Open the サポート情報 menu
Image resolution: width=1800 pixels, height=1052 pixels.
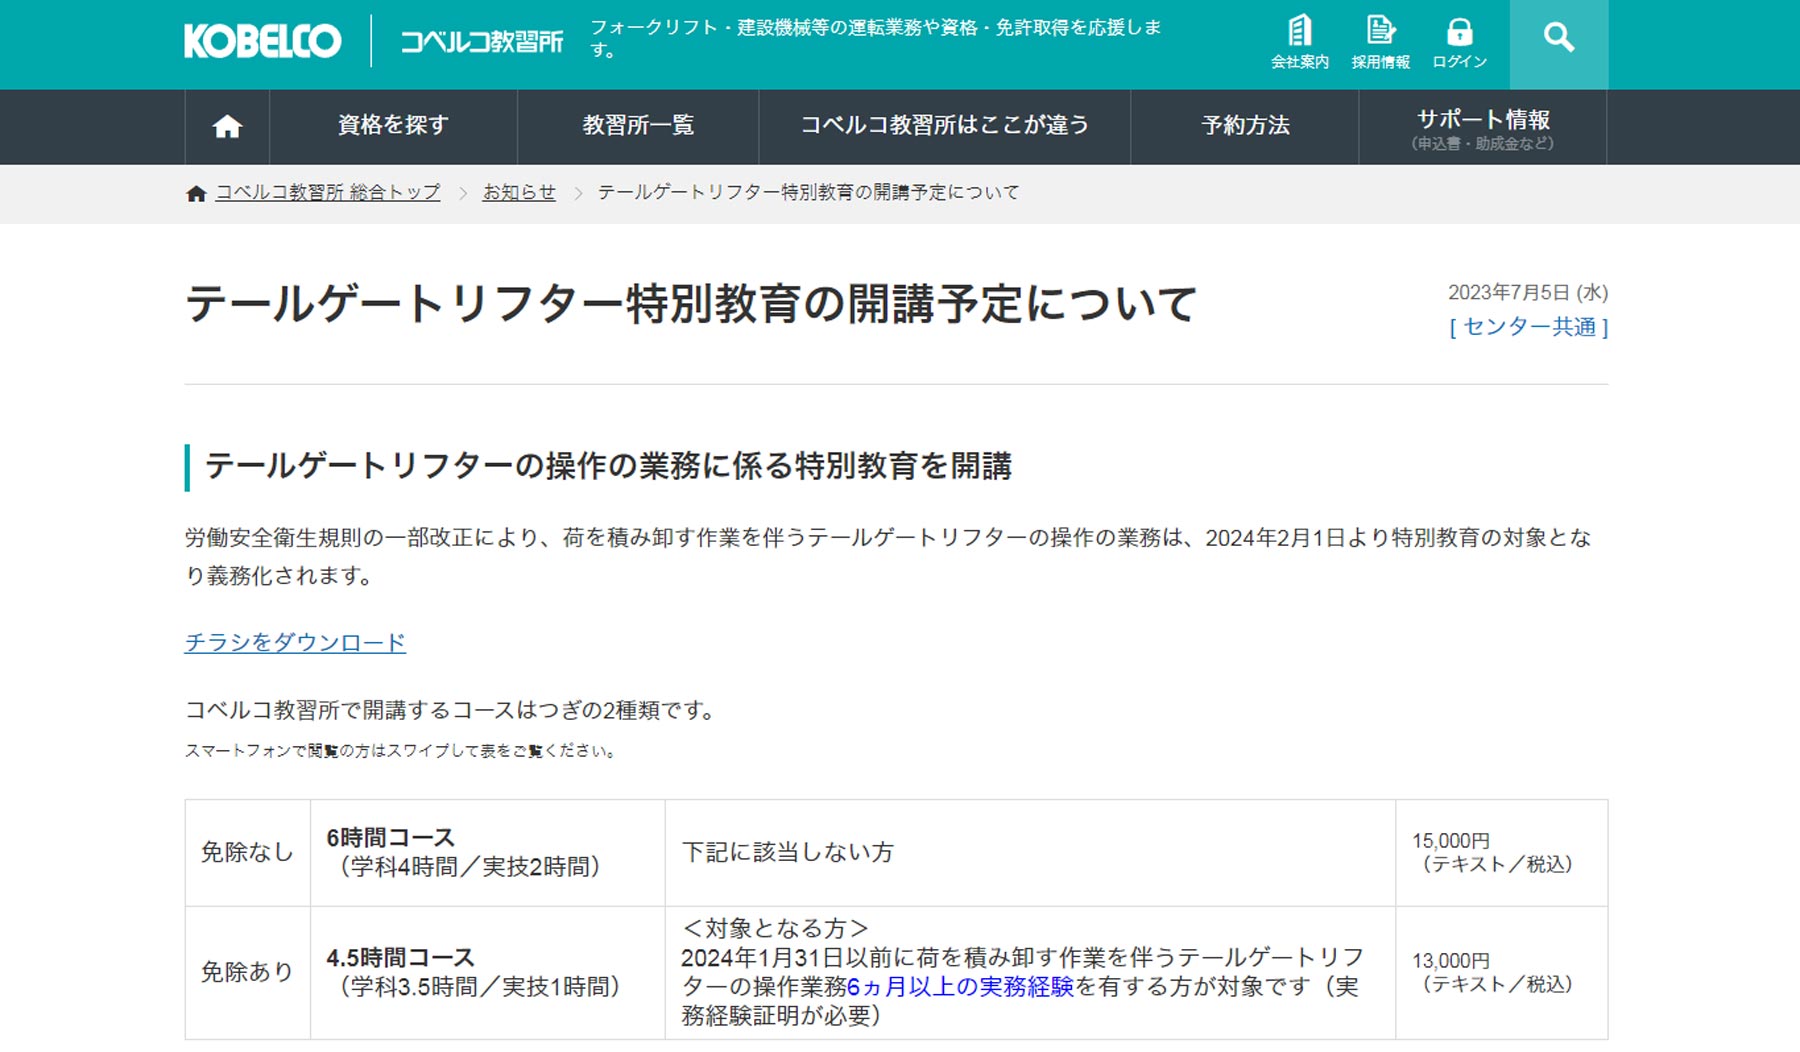click(x=1483, y=126)
